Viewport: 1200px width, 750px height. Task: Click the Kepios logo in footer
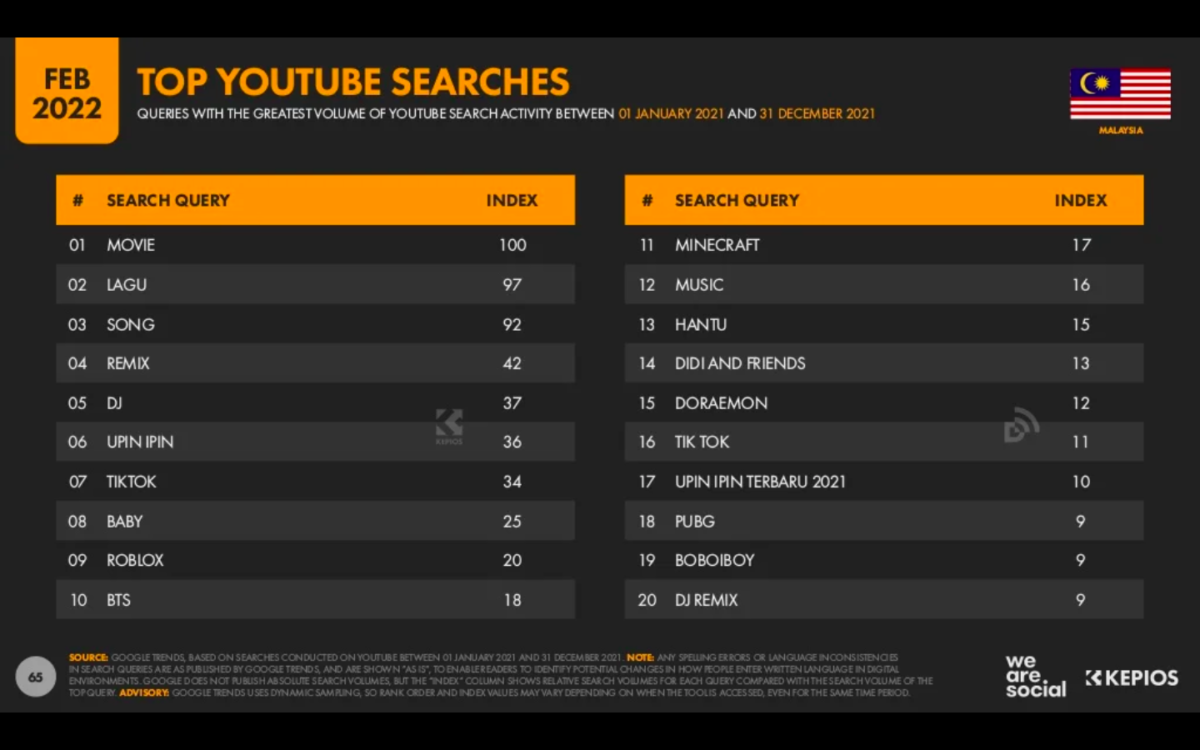click(1132, 678)
